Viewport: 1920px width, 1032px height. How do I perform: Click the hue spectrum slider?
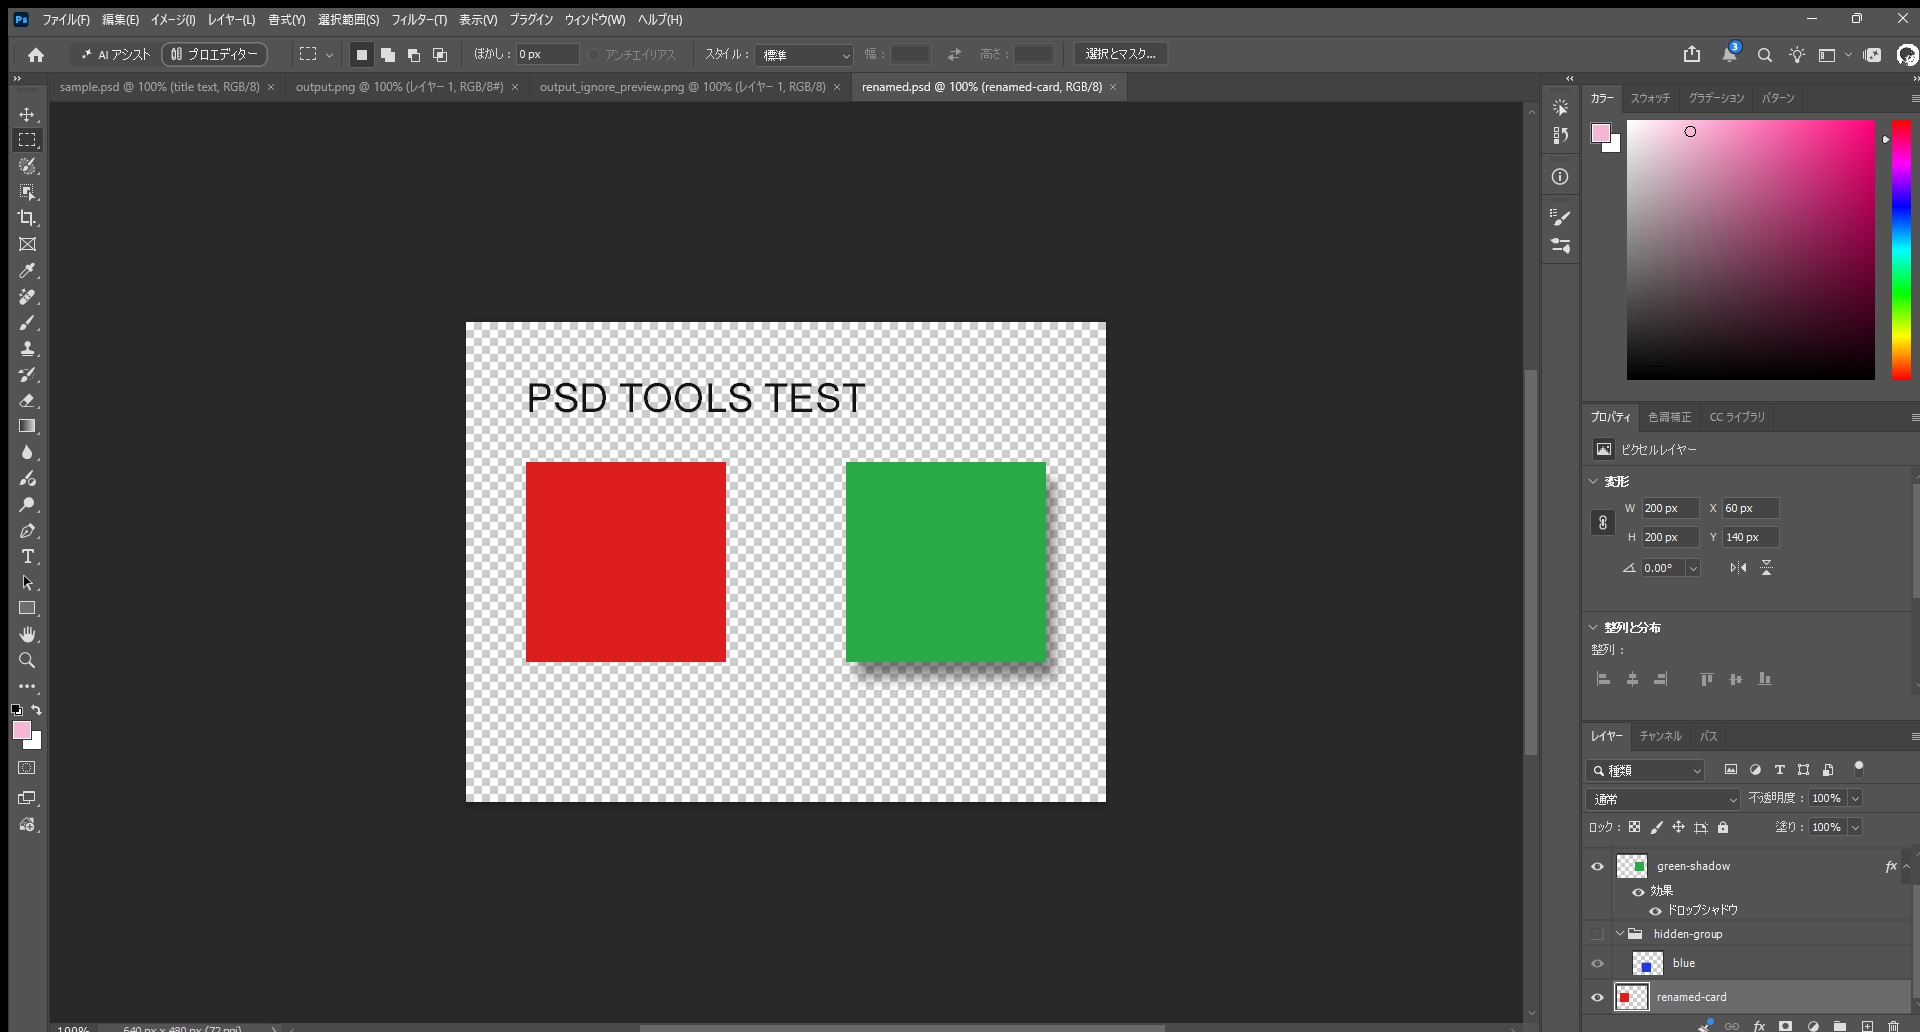[x=1901, y=250]
